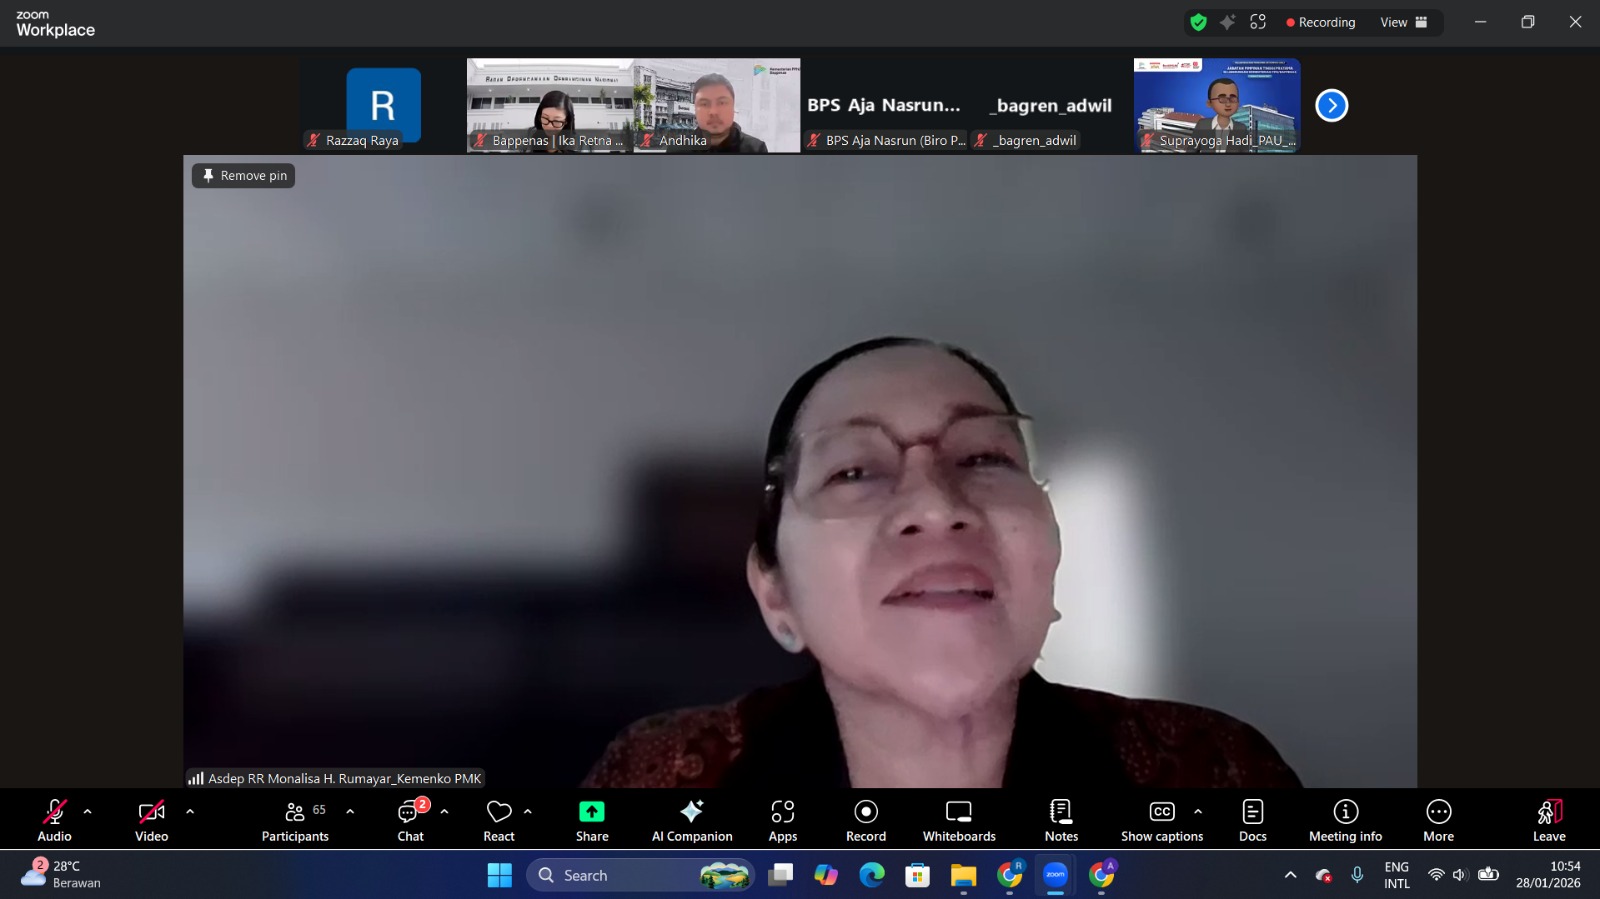Expand the Participants options arrow
1600x899 pixels.
350,812
